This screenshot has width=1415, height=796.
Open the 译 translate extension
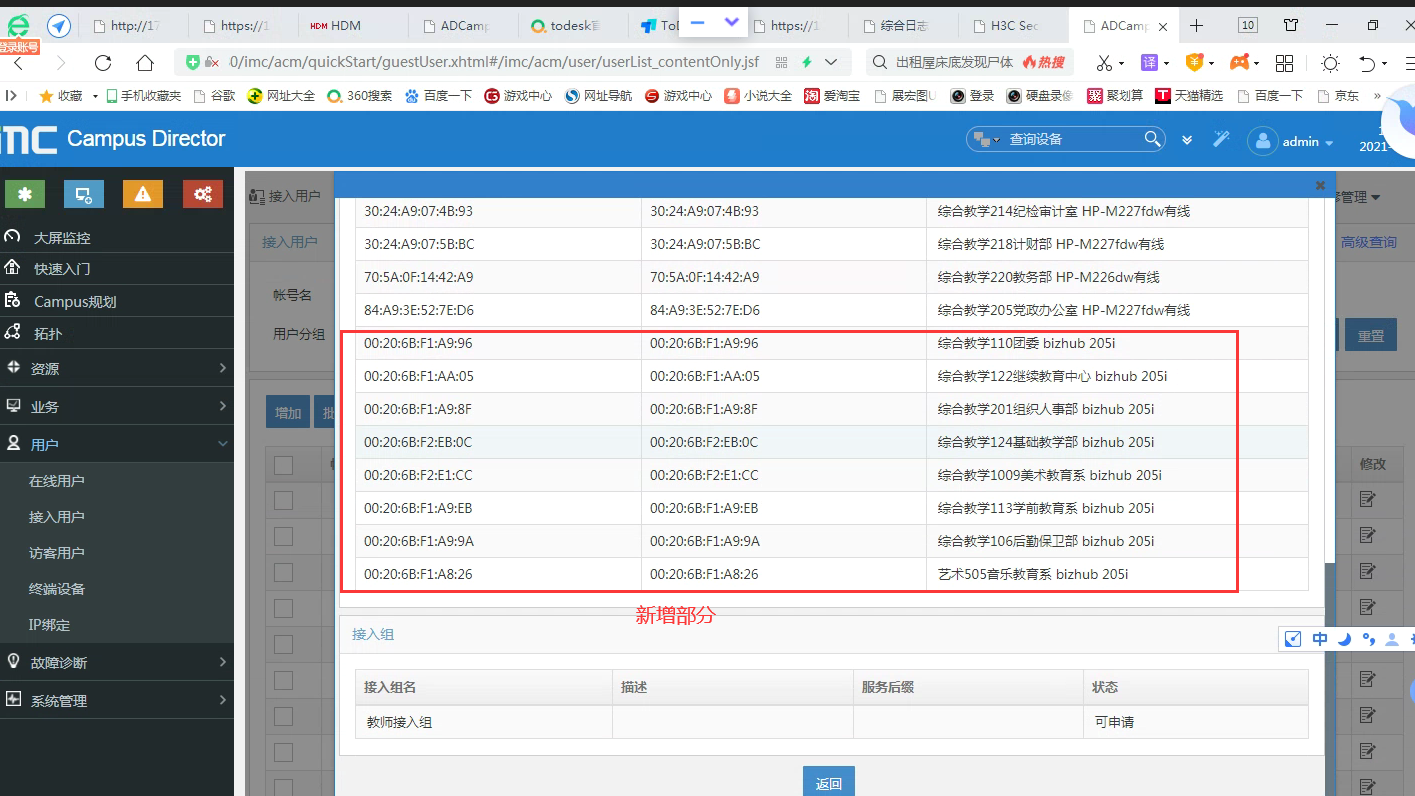pos(1150,63)
